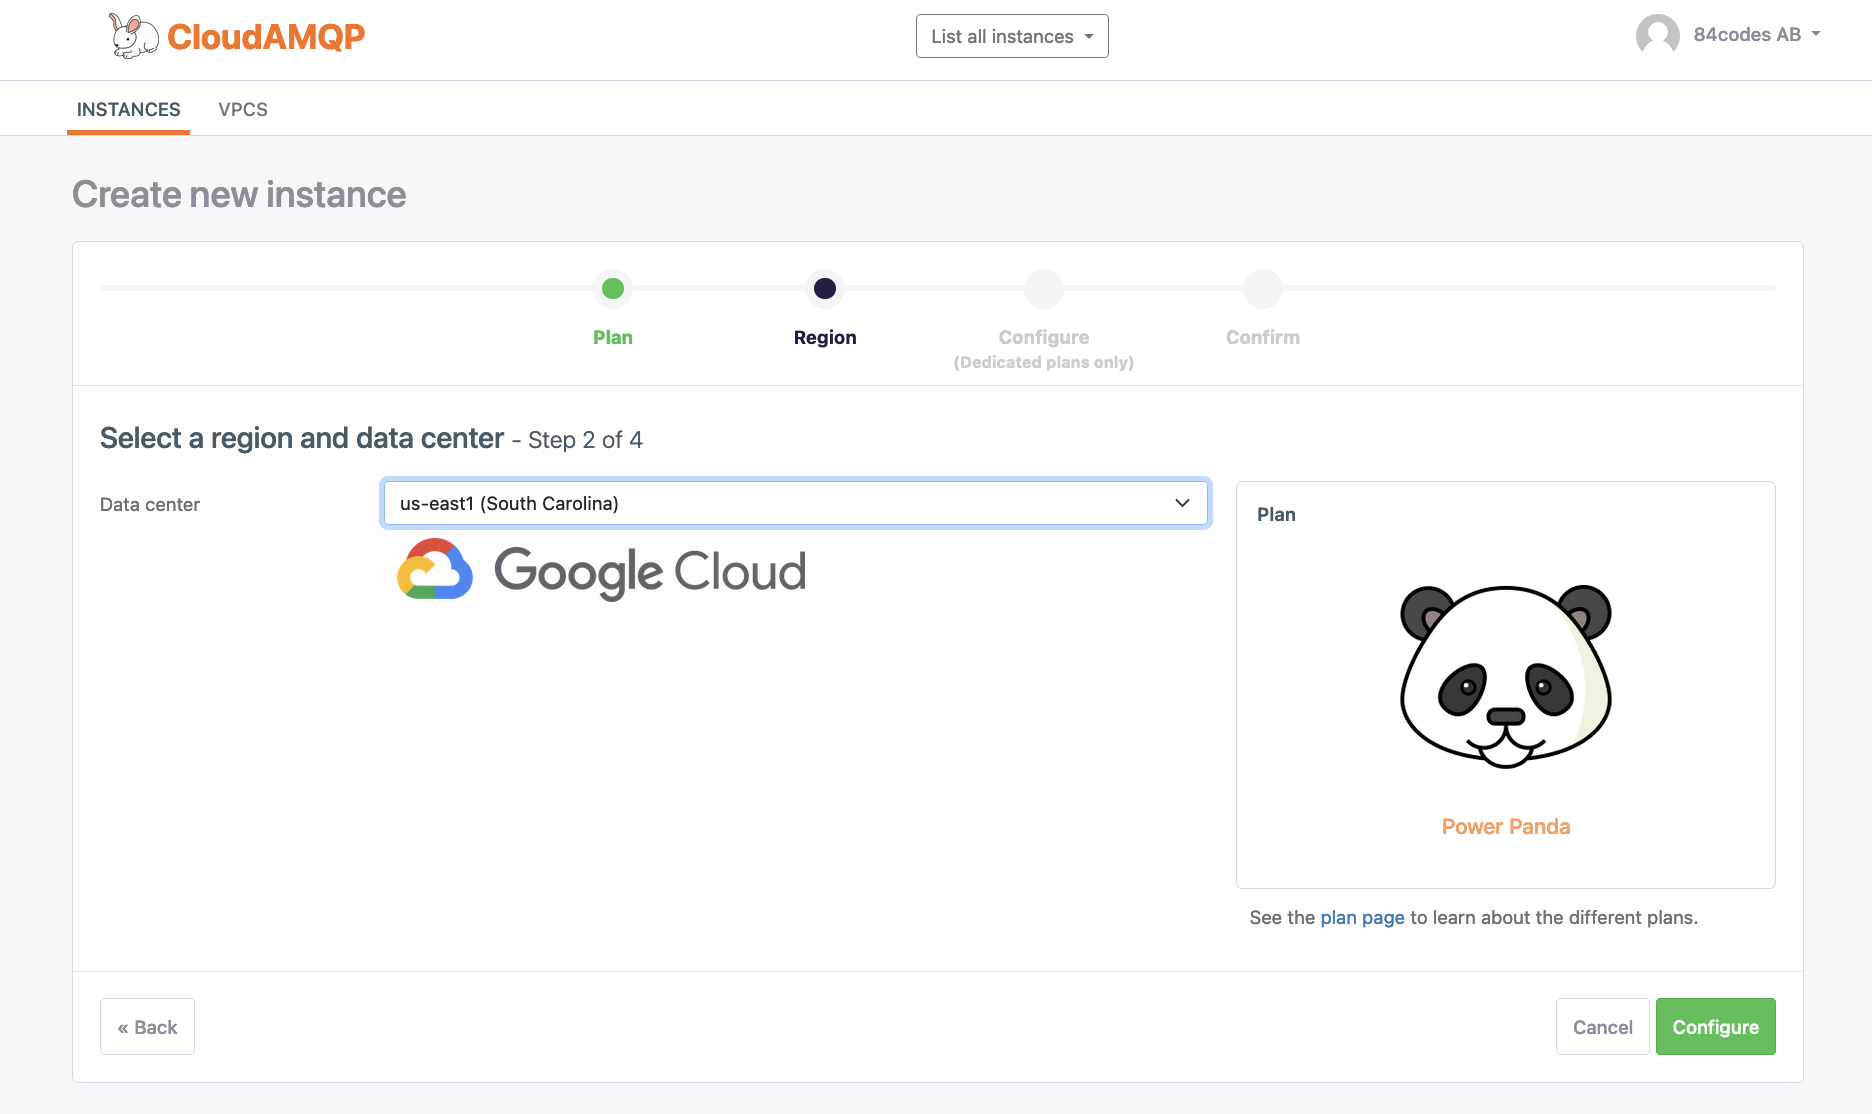The width and height of the screenshot is (1872, 1114).
Task: Open the List all instances dropdown
Action: coord(1012,36)
